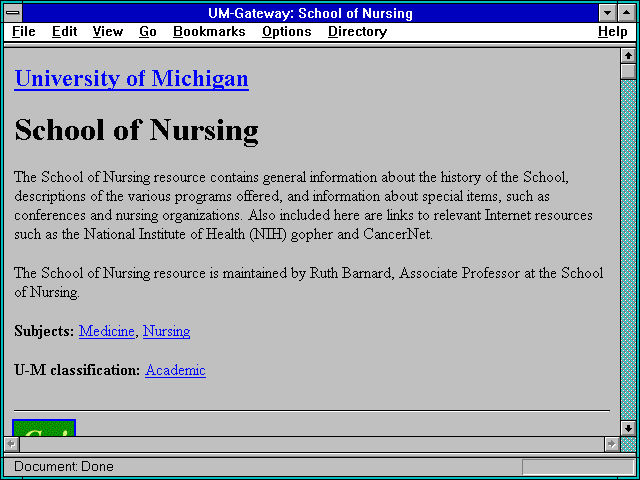Maximize the UM-Gateway window
This screenshot has width=640, height=480.
[x=627, y=13]
